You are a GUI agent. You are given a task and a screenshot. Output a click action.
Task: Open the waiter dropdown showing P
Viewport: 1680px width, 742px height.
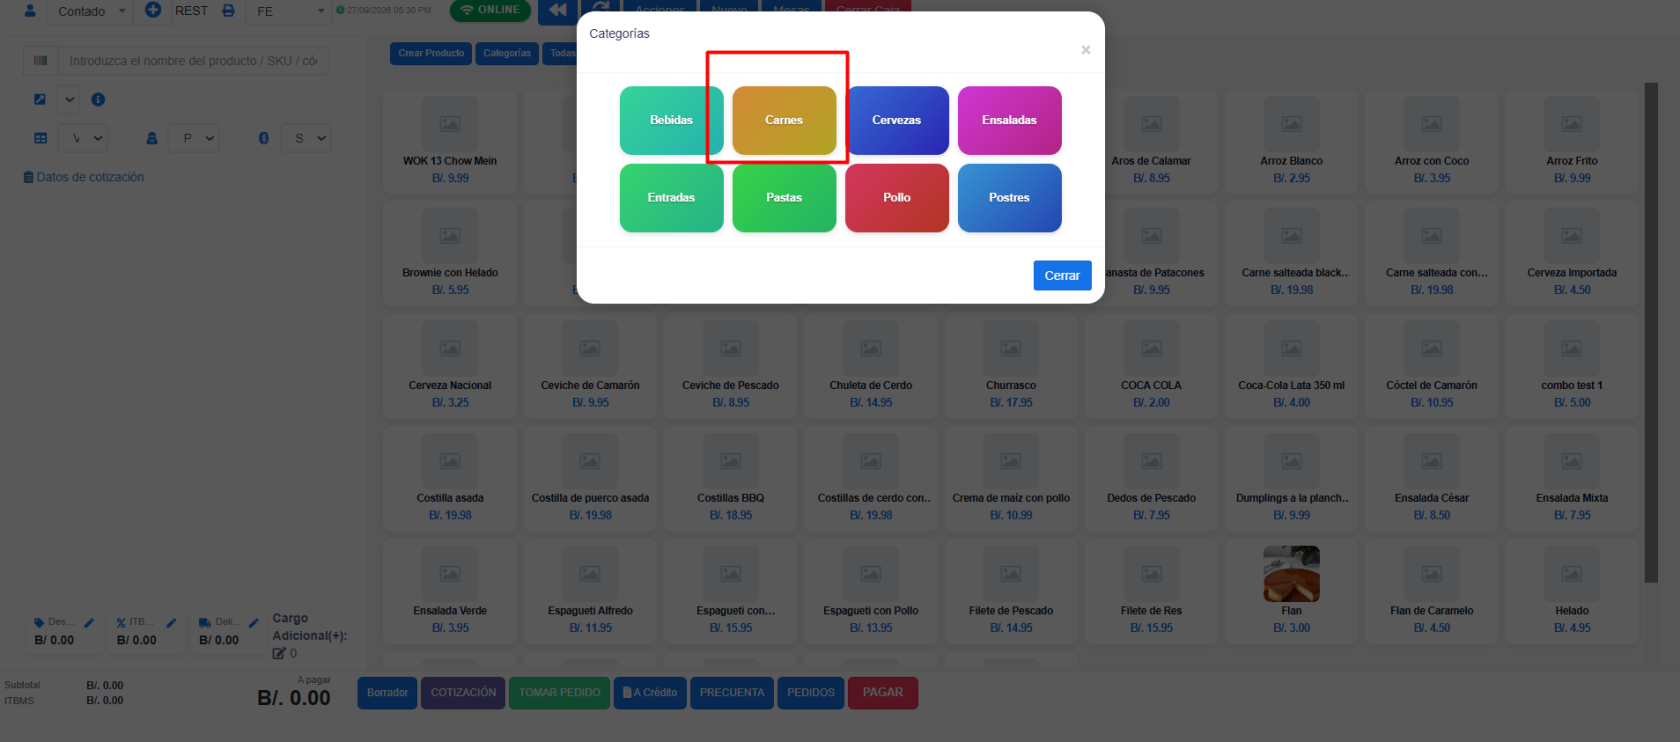194,138
